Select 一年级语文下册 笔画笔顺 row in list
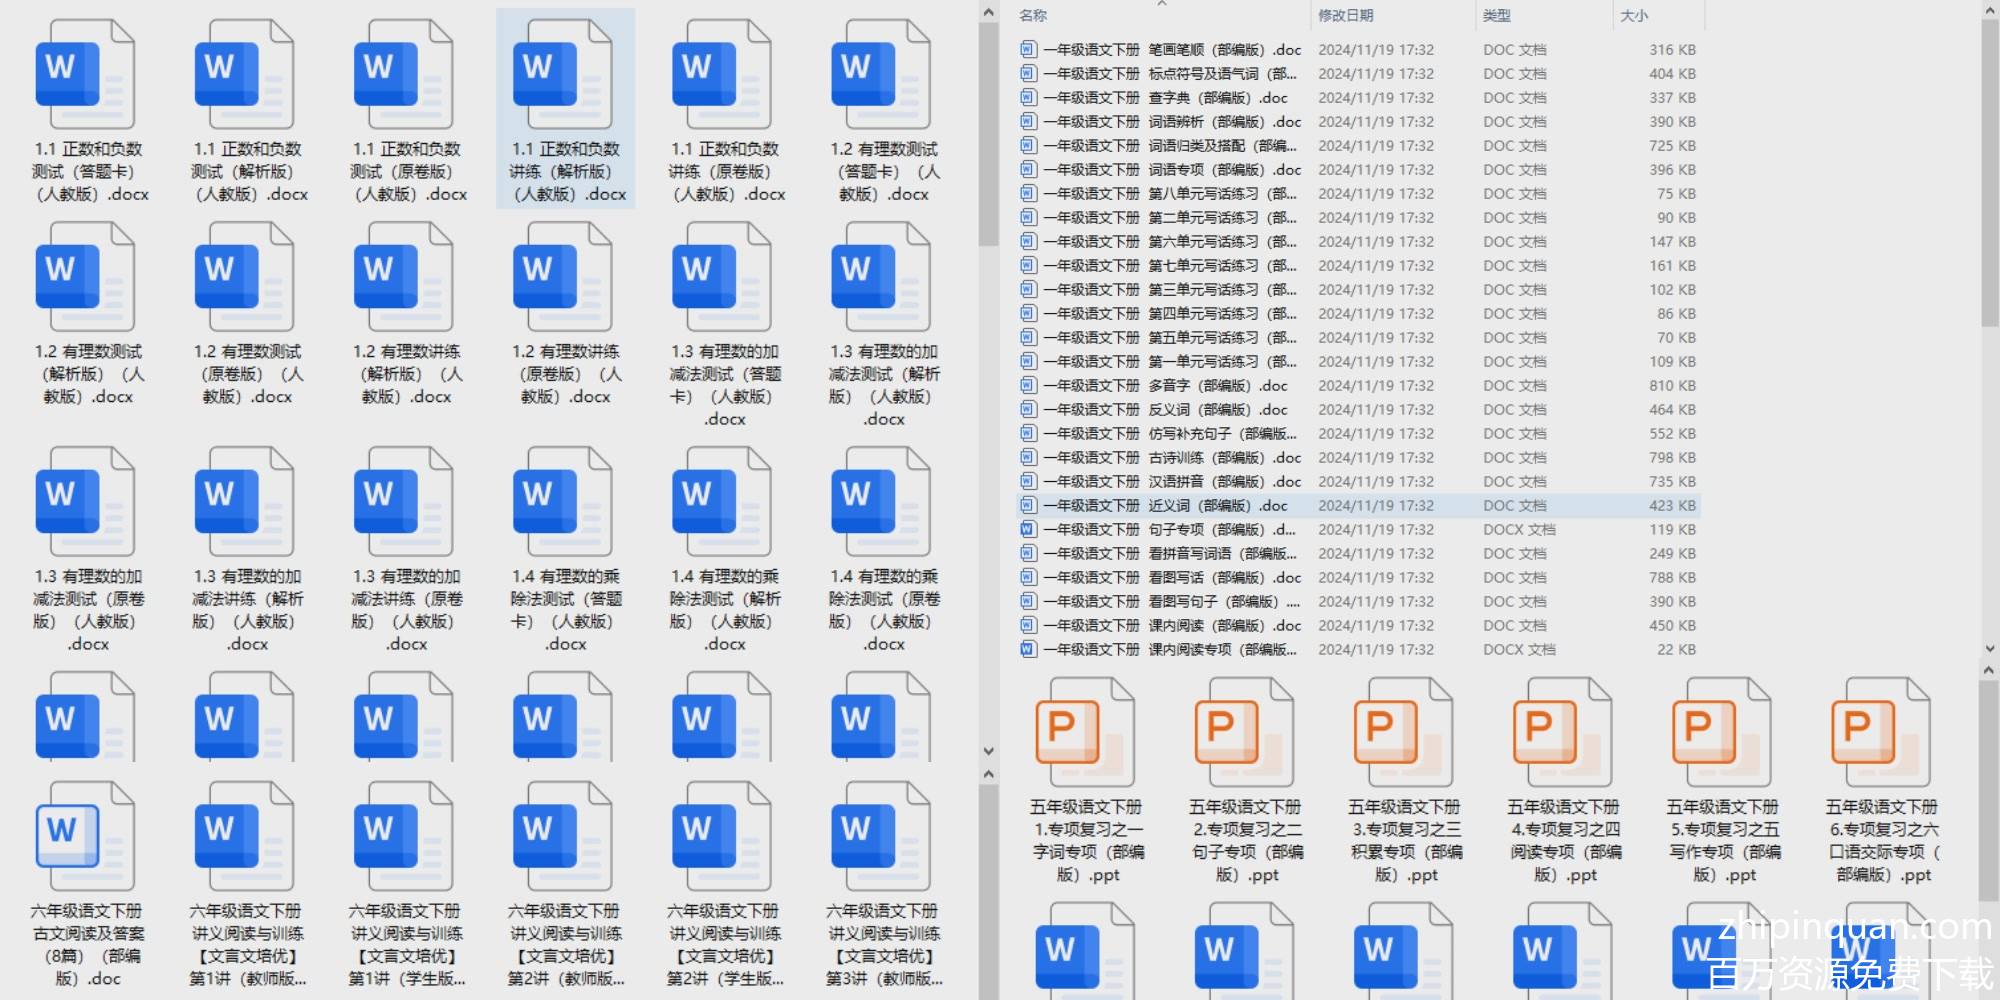The width and height of the screenshot is (2000, 1000). (x=1170, y=50)
